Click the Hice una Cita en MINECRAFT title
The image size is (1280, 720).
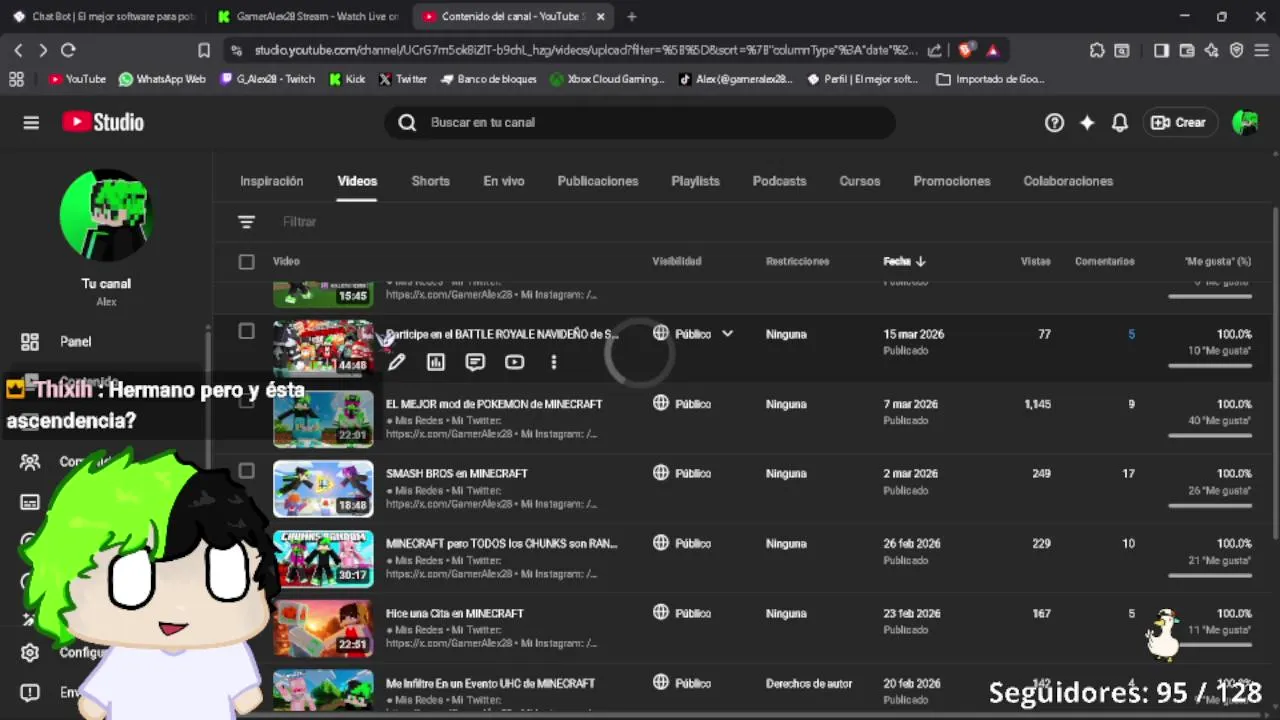(455, 613)
